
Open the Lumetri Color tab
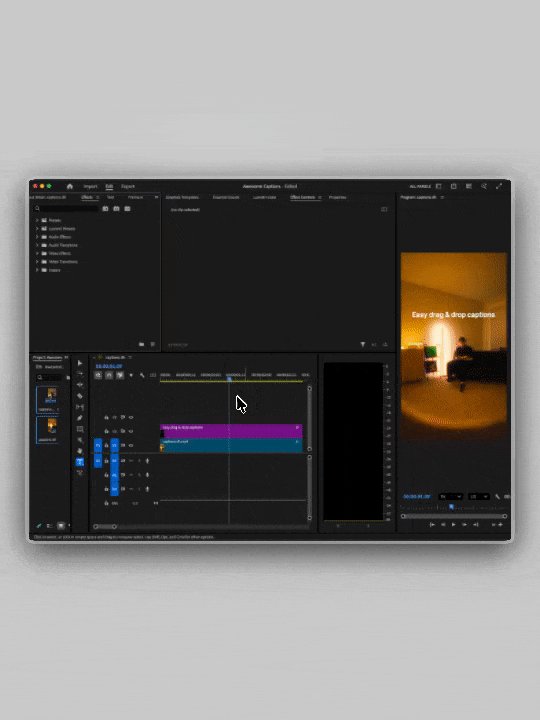pyautogui.click(x=264, y=197)
